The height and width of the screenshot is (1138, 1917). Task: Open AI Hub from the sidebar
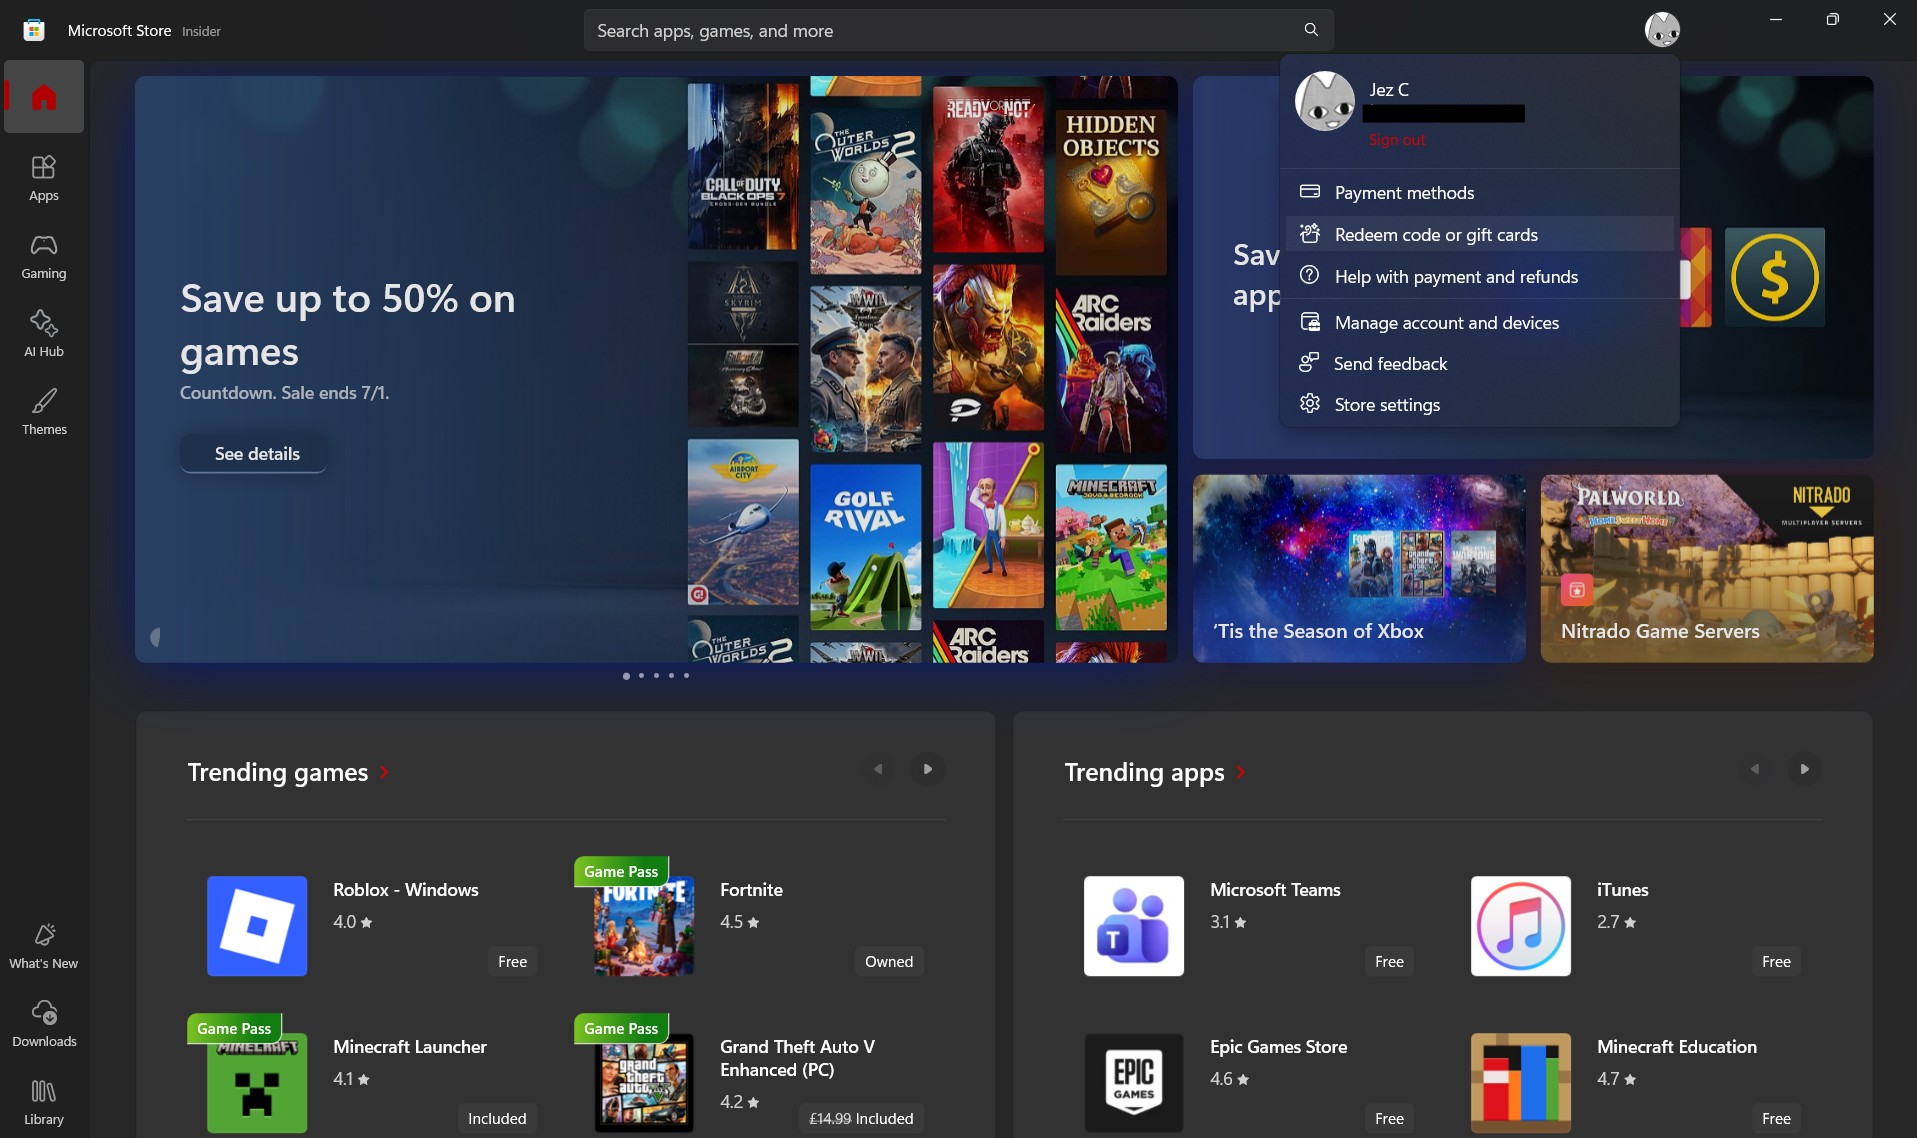coord(44,334)
